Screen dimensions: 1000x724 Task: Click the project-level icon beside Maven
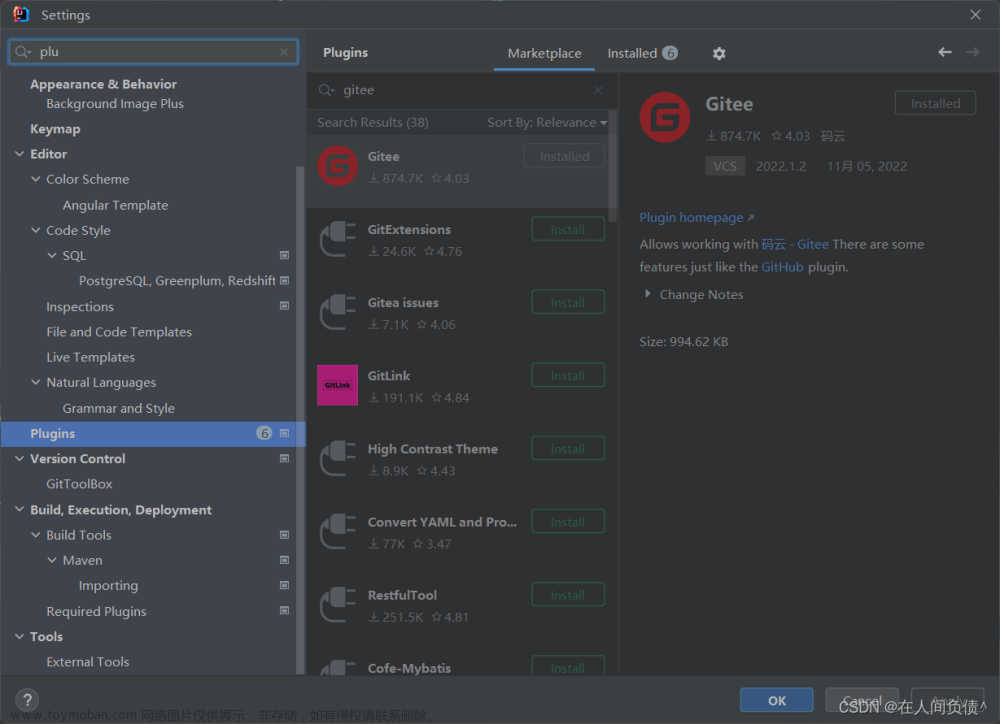tap(284, 560)
